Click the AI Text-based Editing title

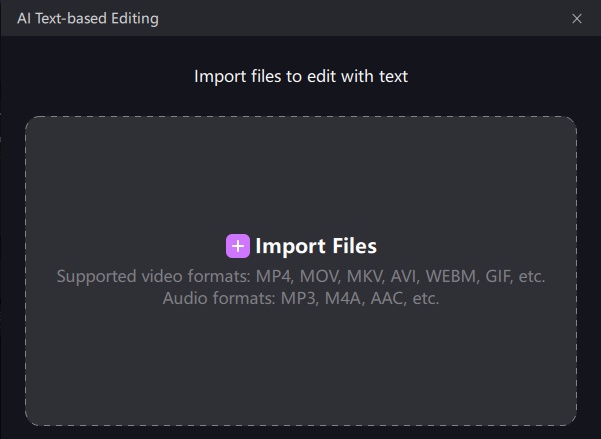point(87,18)
